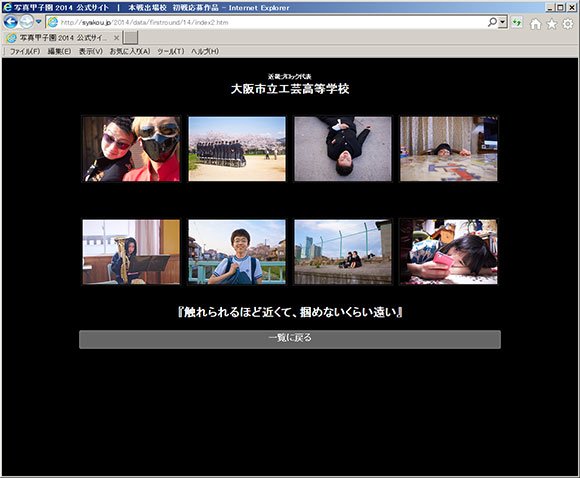This screenshot has width=580, height=478.
Task: Click the browser Forward arrow button
Action: tap(26, 22)
